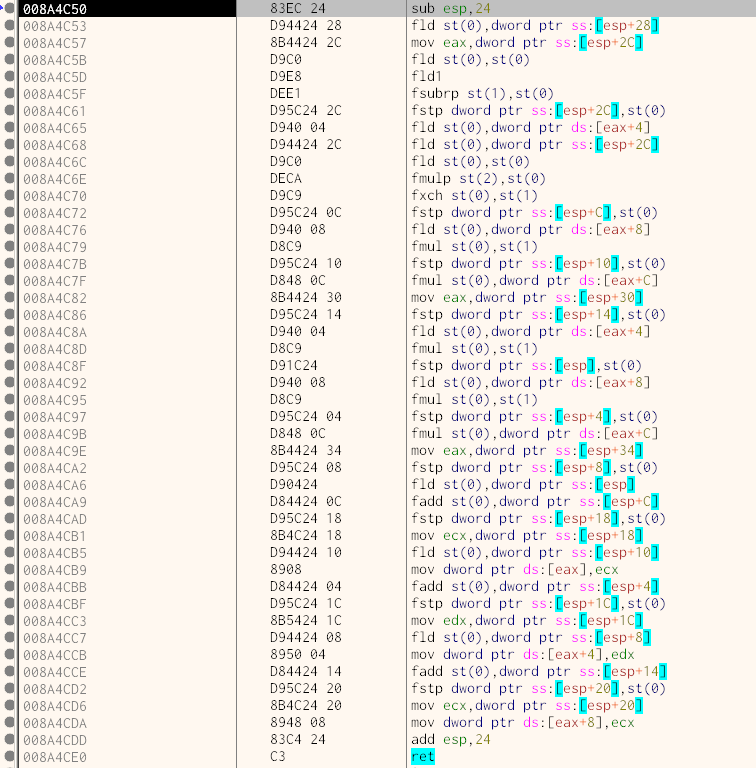The height and width of the screenshot is (768, 756).
Task: Select the opcode bytes DEE1
Action: (286, 94)
